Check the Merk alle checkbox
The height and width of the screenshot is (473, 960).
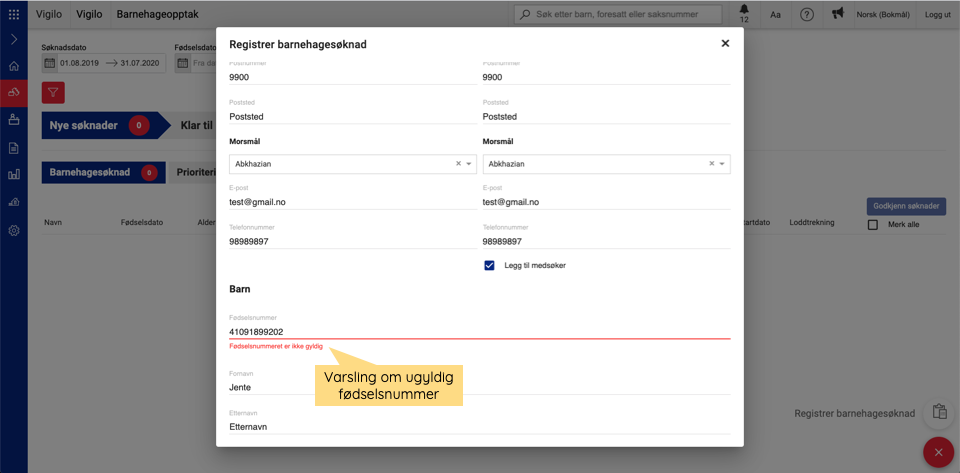click(873, 225)
